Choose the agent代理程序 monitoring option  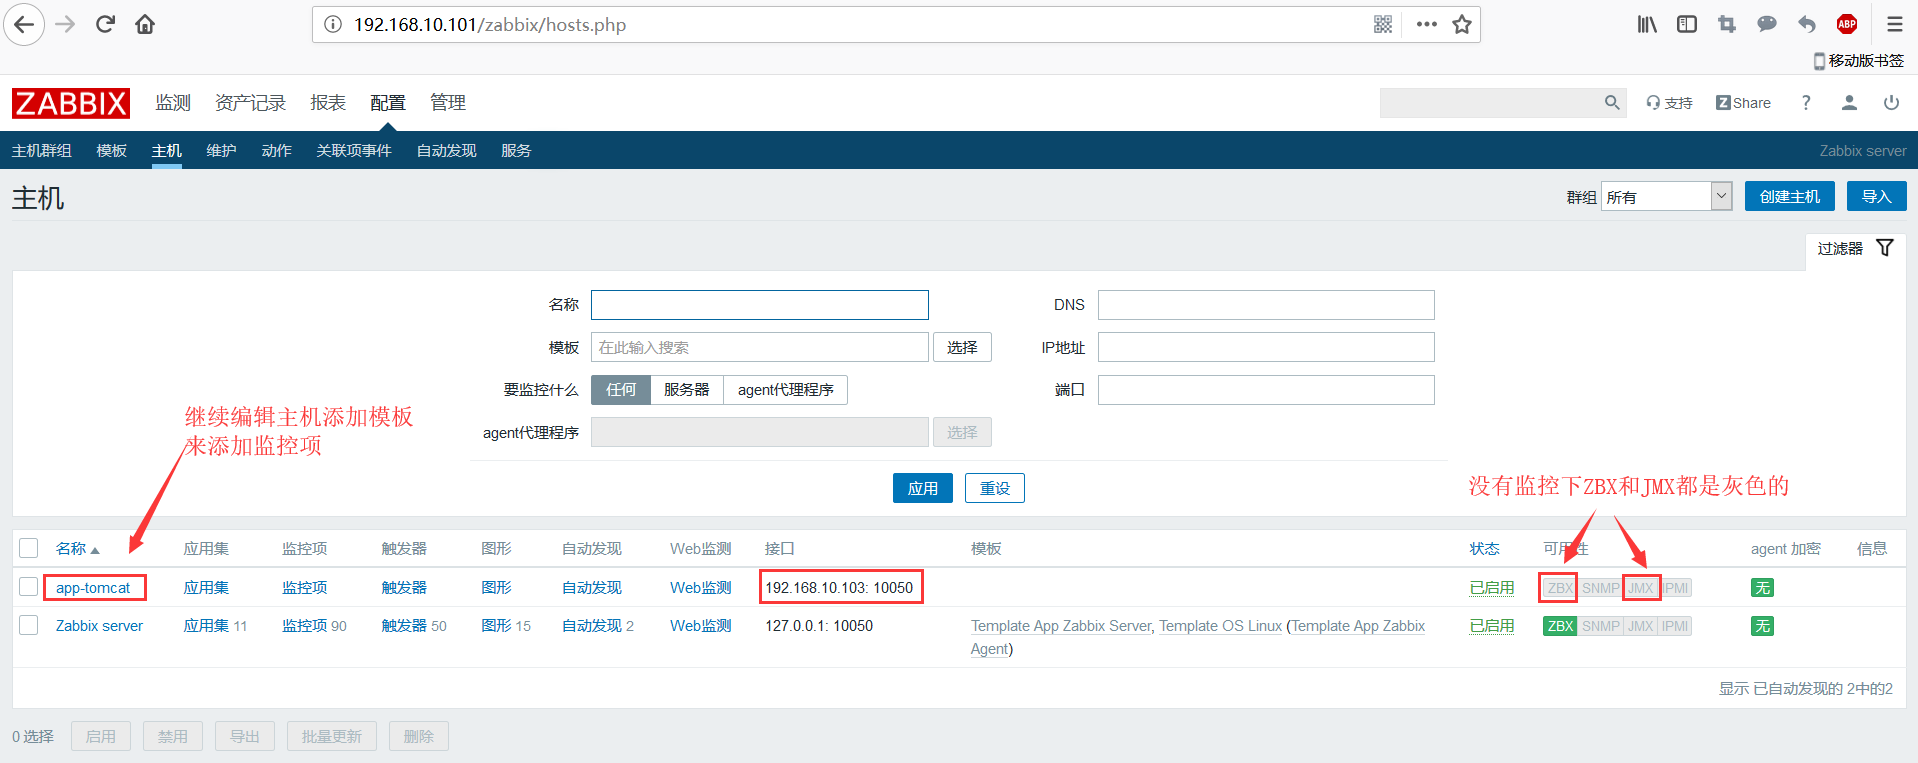(786, 390)
